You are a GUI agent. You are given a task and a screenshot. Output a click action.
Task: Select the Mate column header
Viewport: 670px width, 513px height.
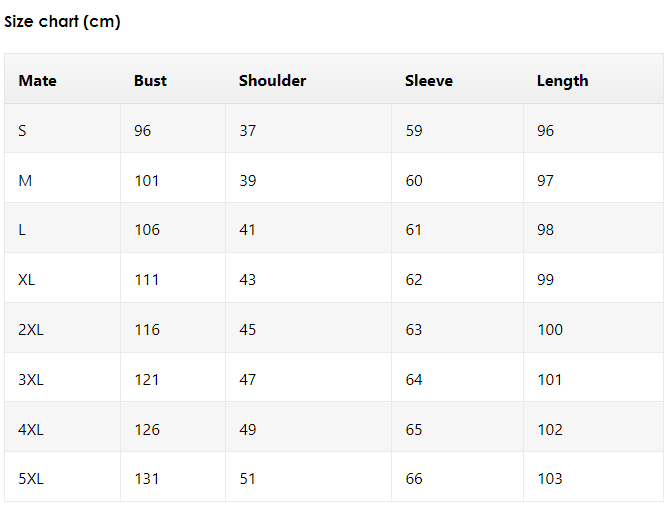click(x=37, y=81)
